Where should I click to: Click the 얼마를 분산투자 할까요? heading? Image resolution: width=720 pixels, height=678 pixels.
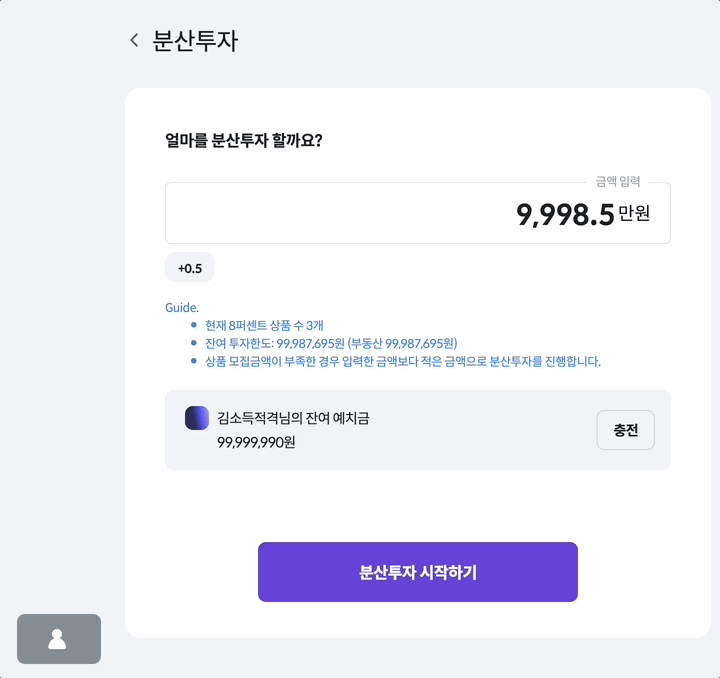pyautogui.click(x=243, y=140)
